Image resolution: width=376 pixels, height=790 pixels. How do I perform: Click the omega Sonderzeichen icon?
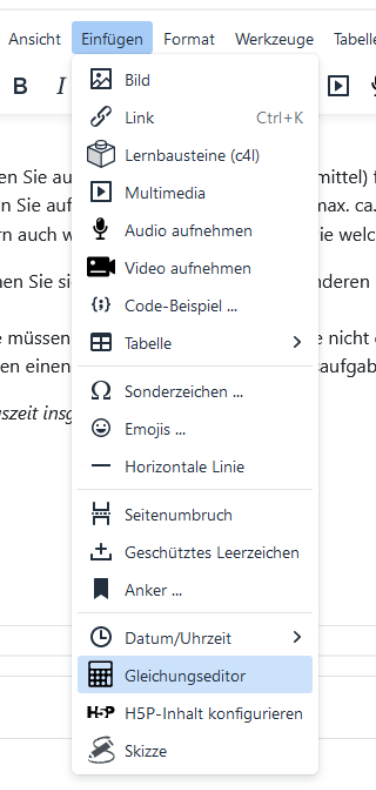coord(101,391)
